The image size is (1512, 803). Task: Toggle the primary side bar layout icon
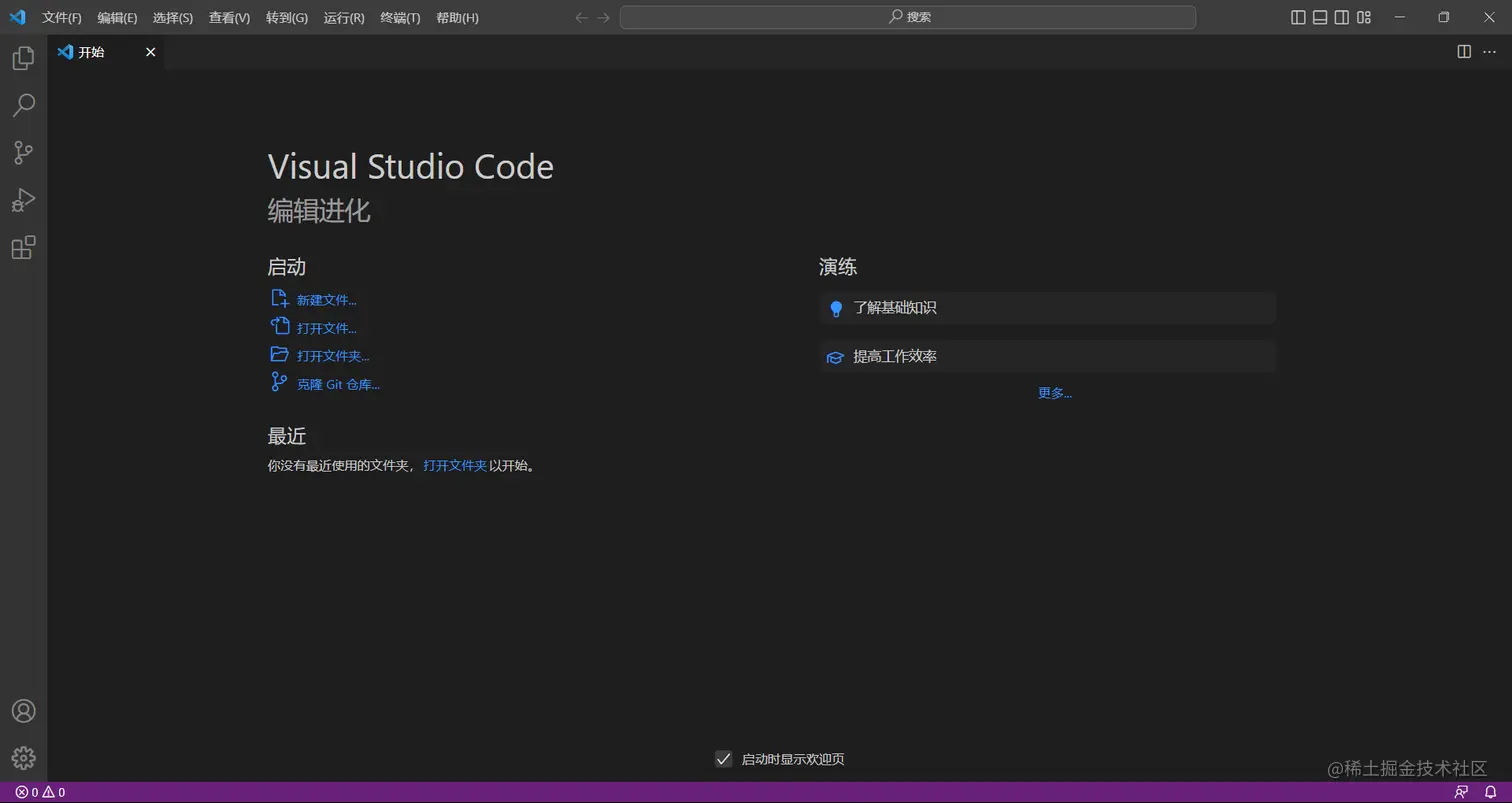tap(1298, 17)
